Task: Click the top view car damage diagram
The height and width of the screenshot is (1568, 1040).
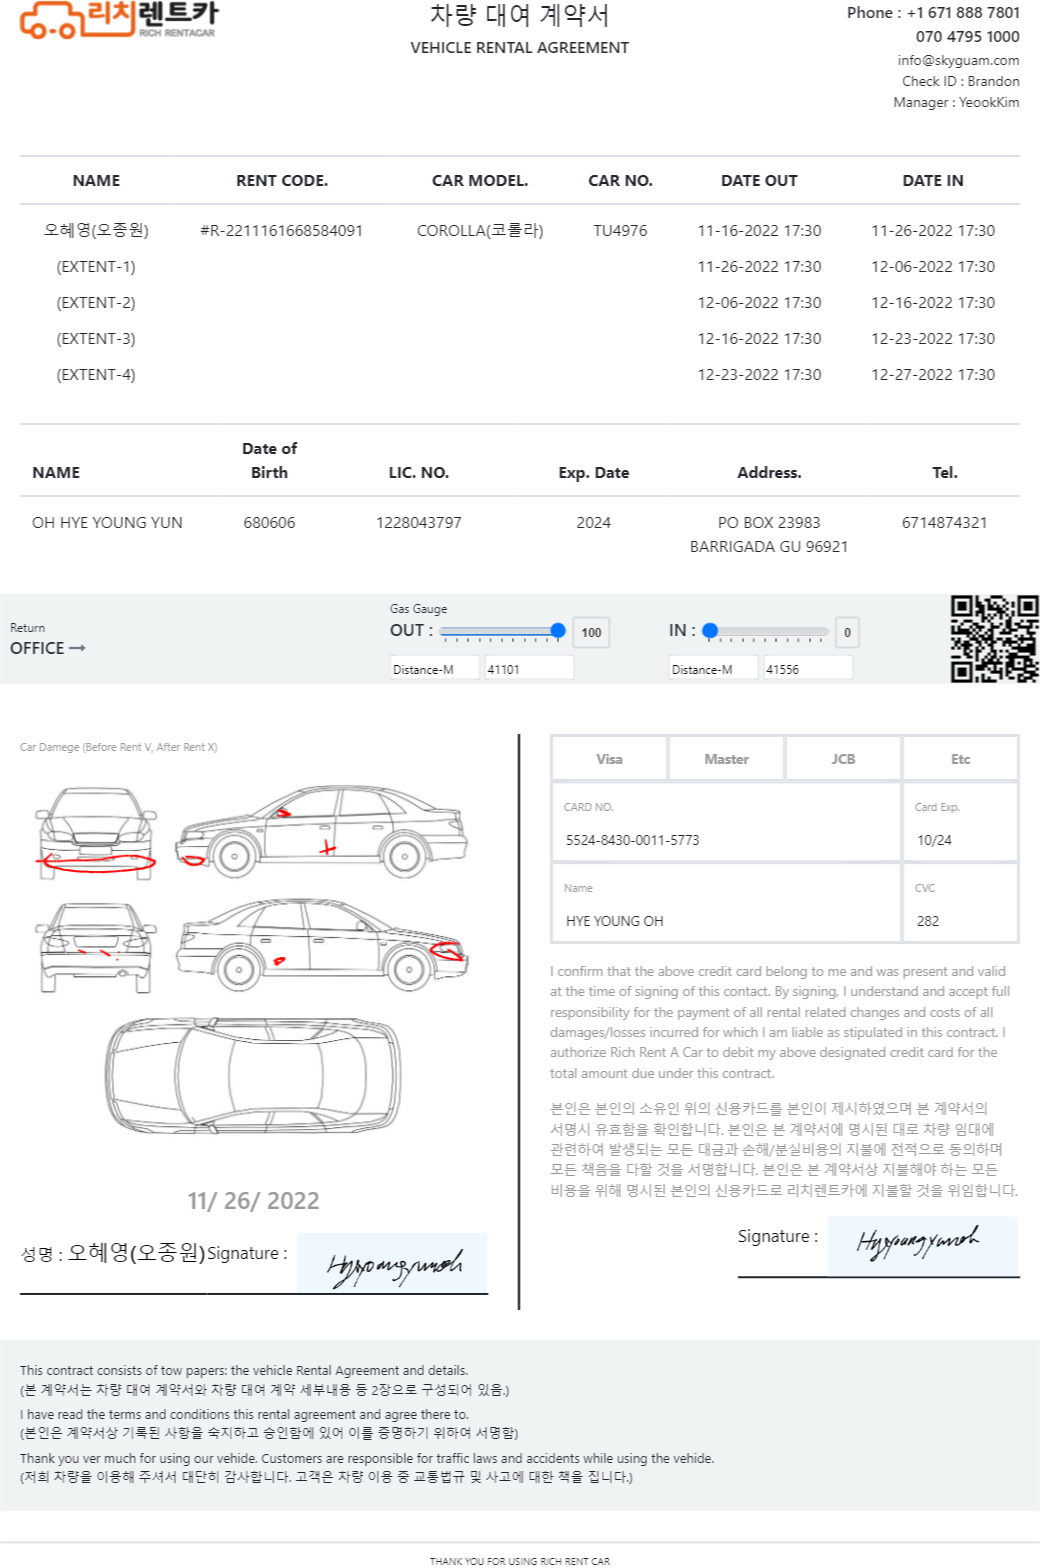Action: (x=253, y=1077)
